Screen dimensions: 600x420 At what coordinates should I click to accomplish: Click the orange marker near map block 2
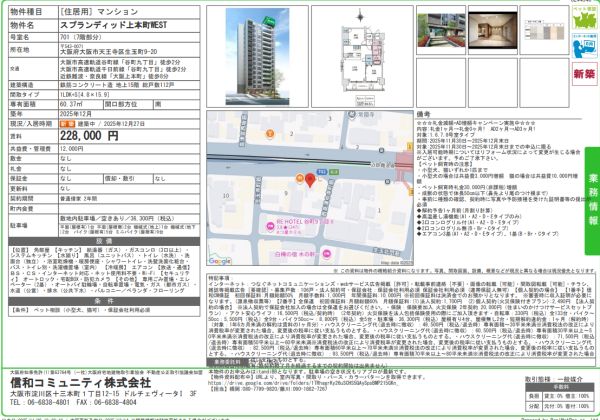click(x=270, y=133)
